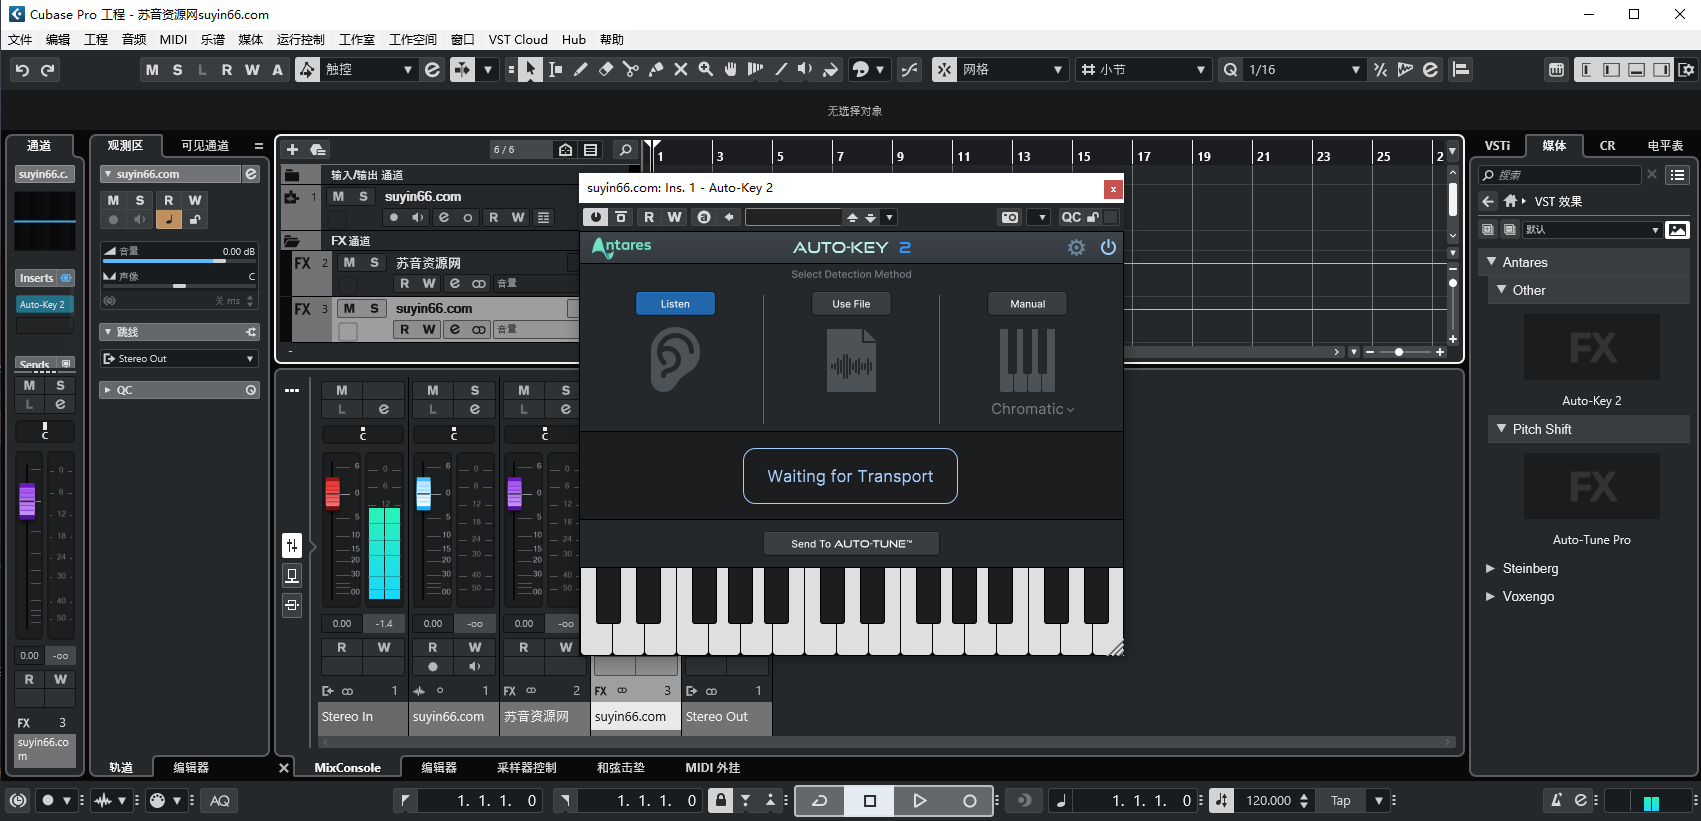The image size is (1701, 821).
Task: Open the Chromatic scale dropdown
Action: [x=1032, y=409]
